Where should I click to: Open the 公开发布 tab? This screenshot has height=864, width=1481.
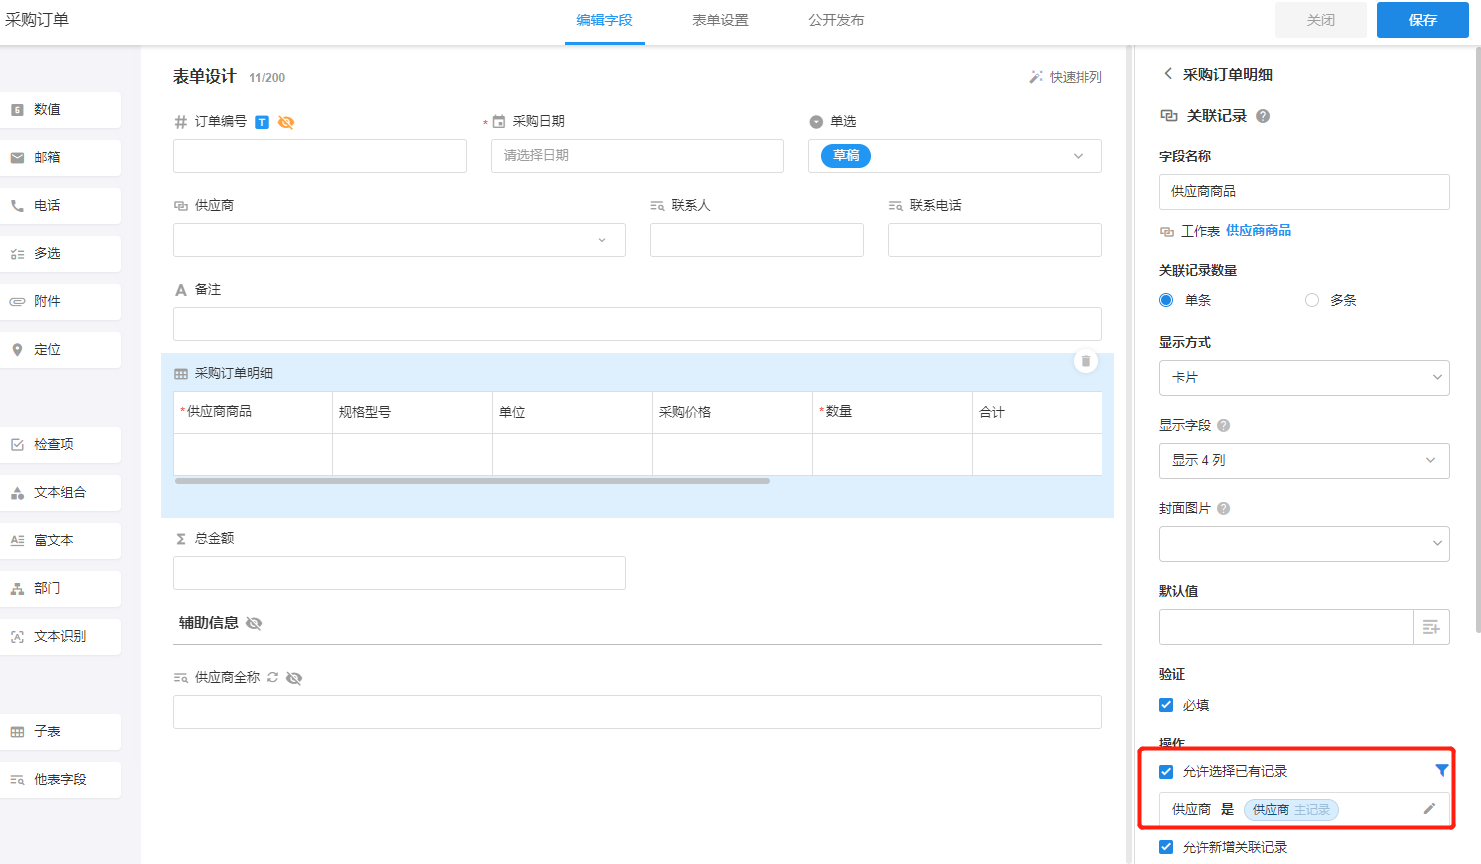tap(836, 20)
